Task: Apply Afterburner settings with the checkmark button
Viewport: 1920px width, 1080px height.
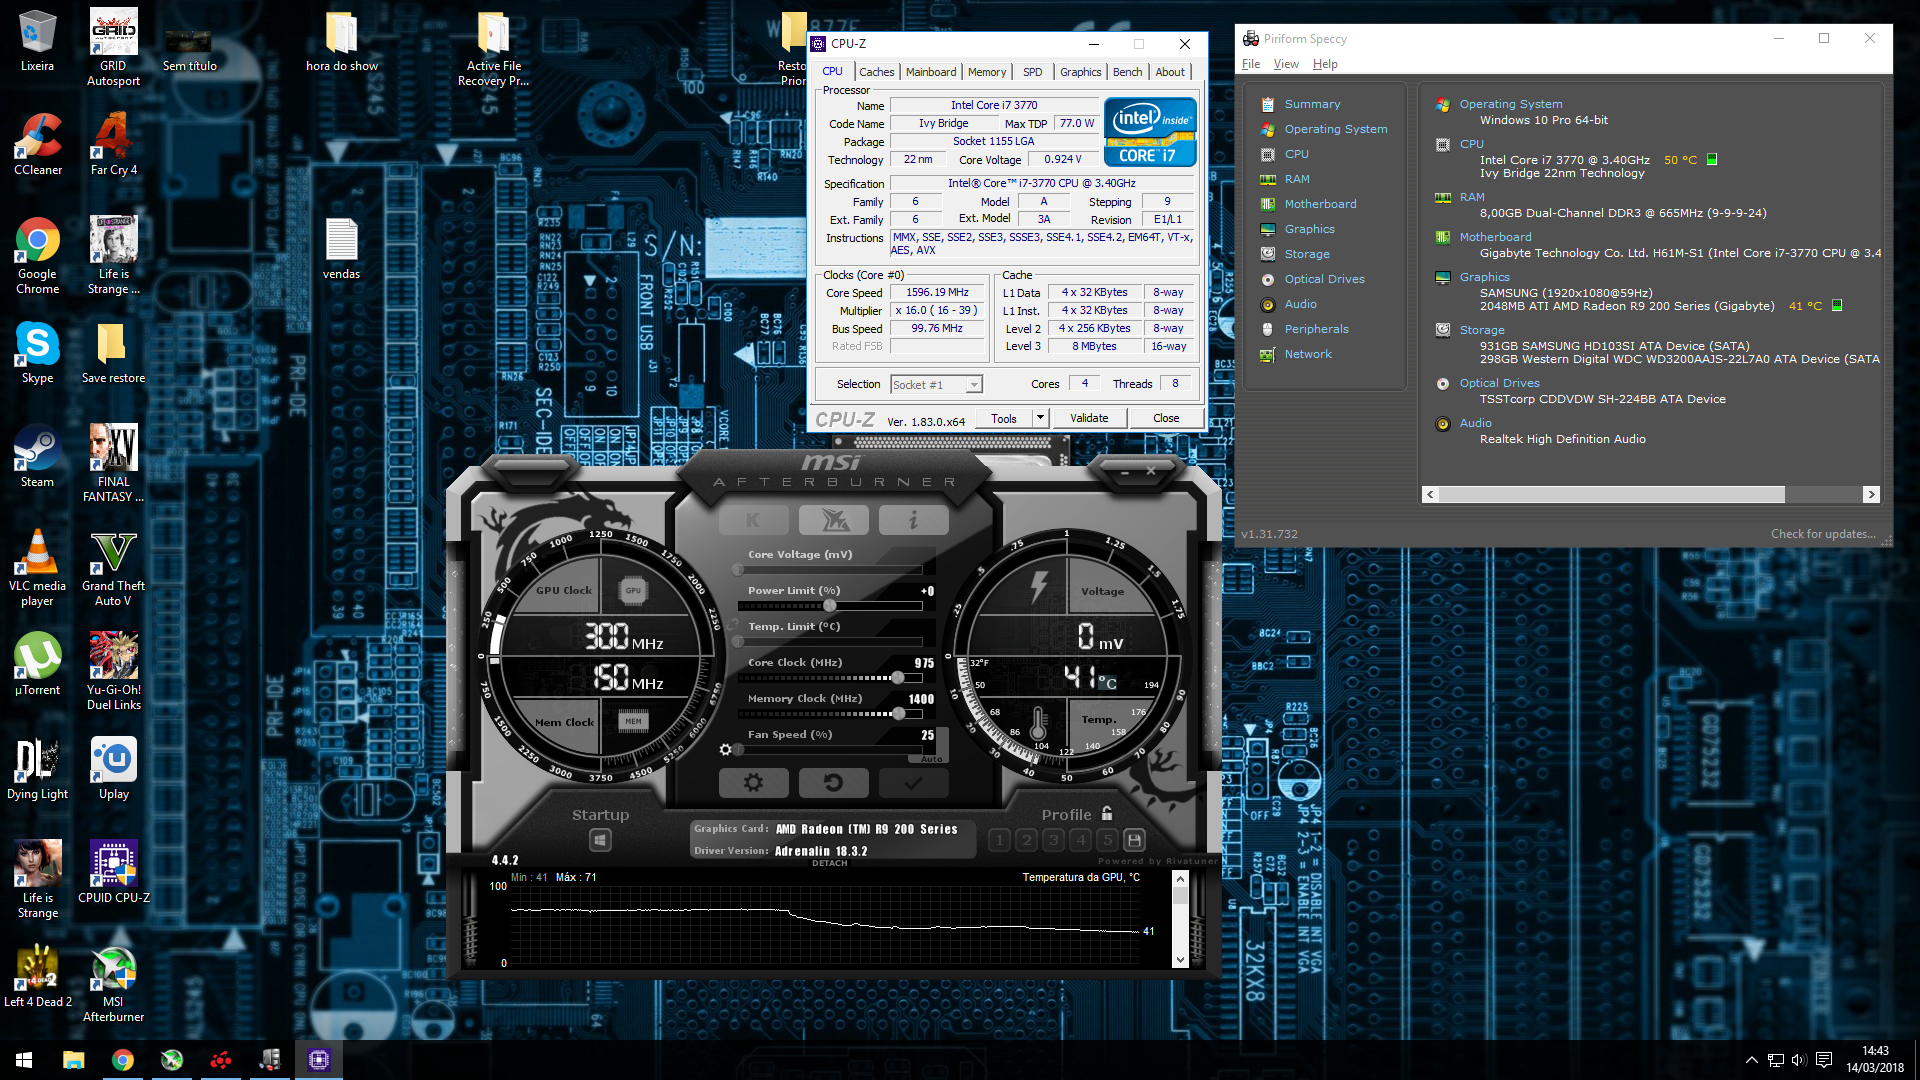Action: [913, 783]
